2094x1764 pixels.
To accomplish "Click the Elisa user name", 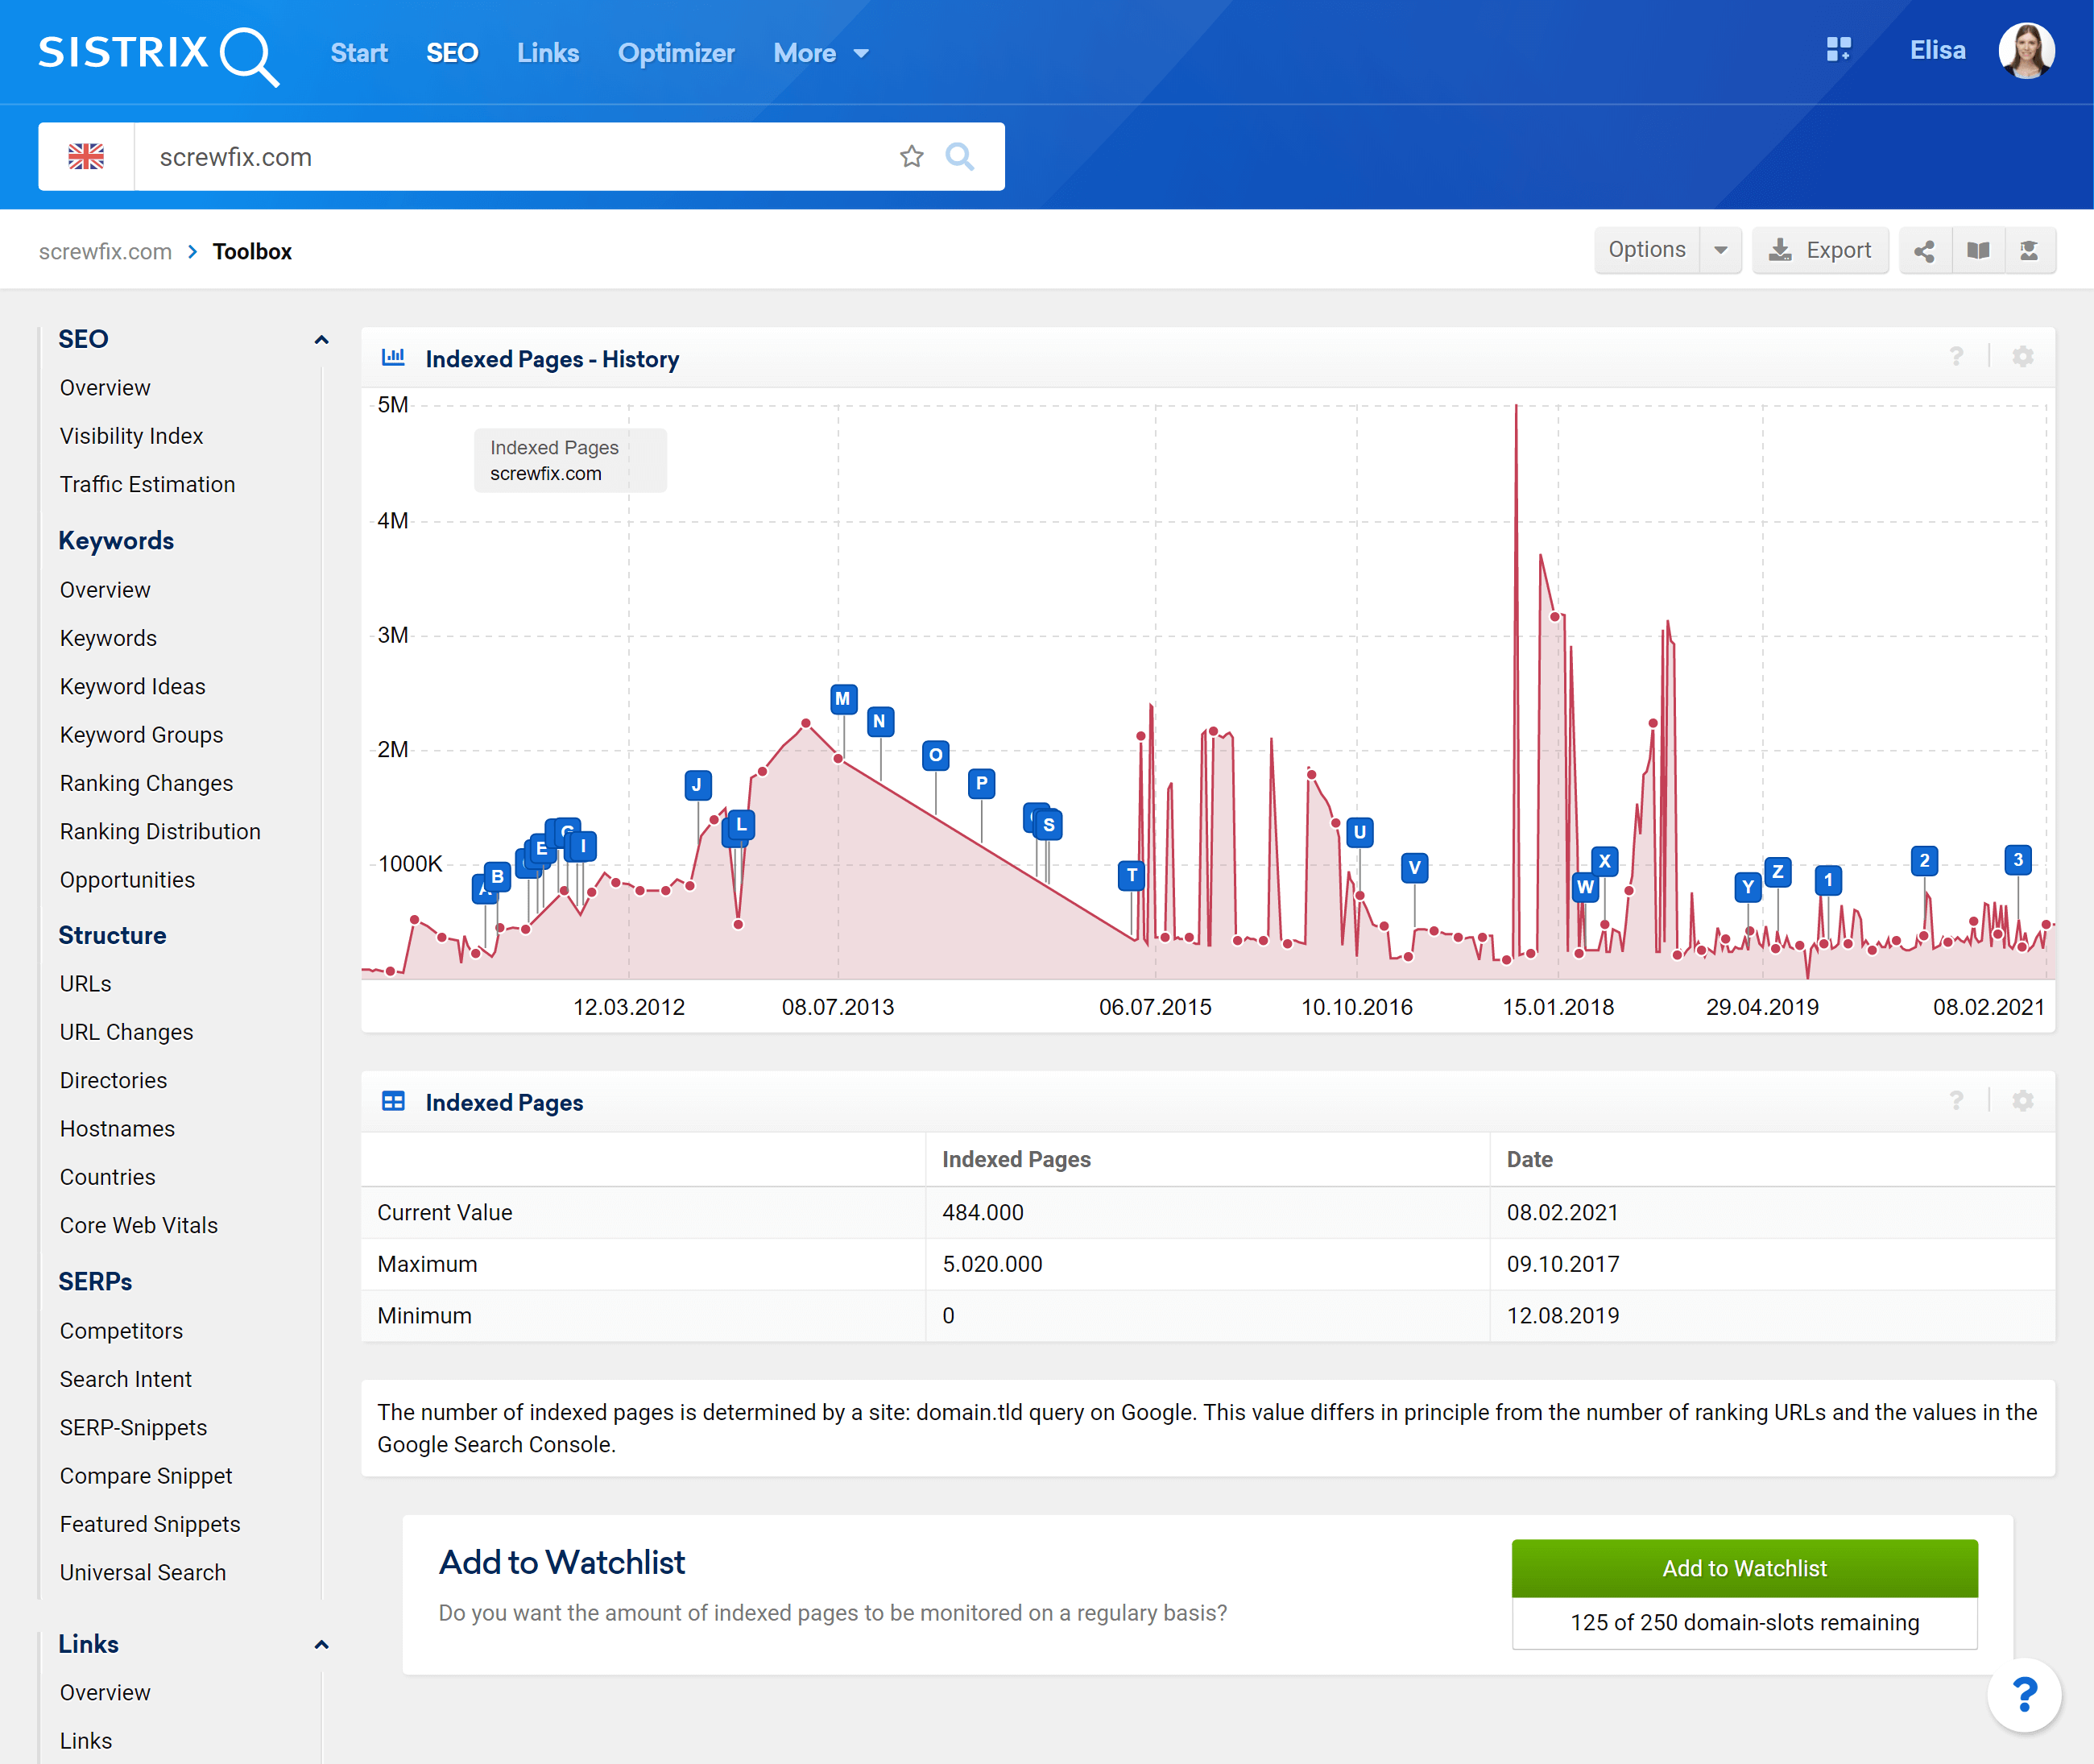I will (x=1937, y=50).
